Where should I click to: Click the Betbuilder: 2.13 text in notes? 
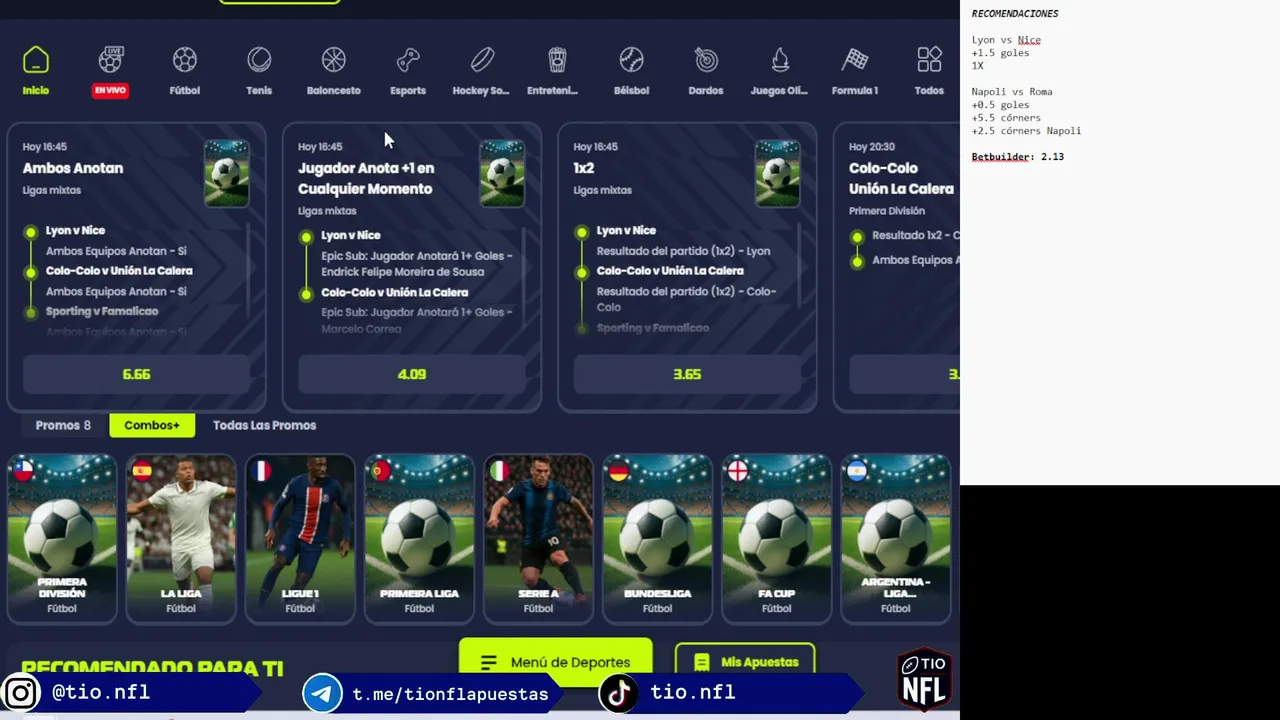pos(1018,157)
